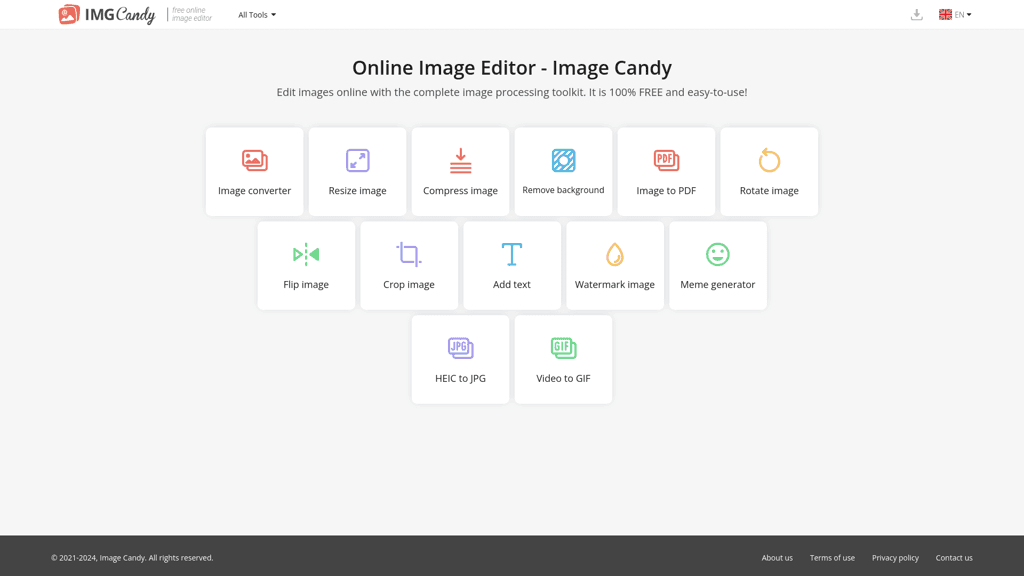Click the Crop image icon
The image size is (1024, 576).
point(409,254)
